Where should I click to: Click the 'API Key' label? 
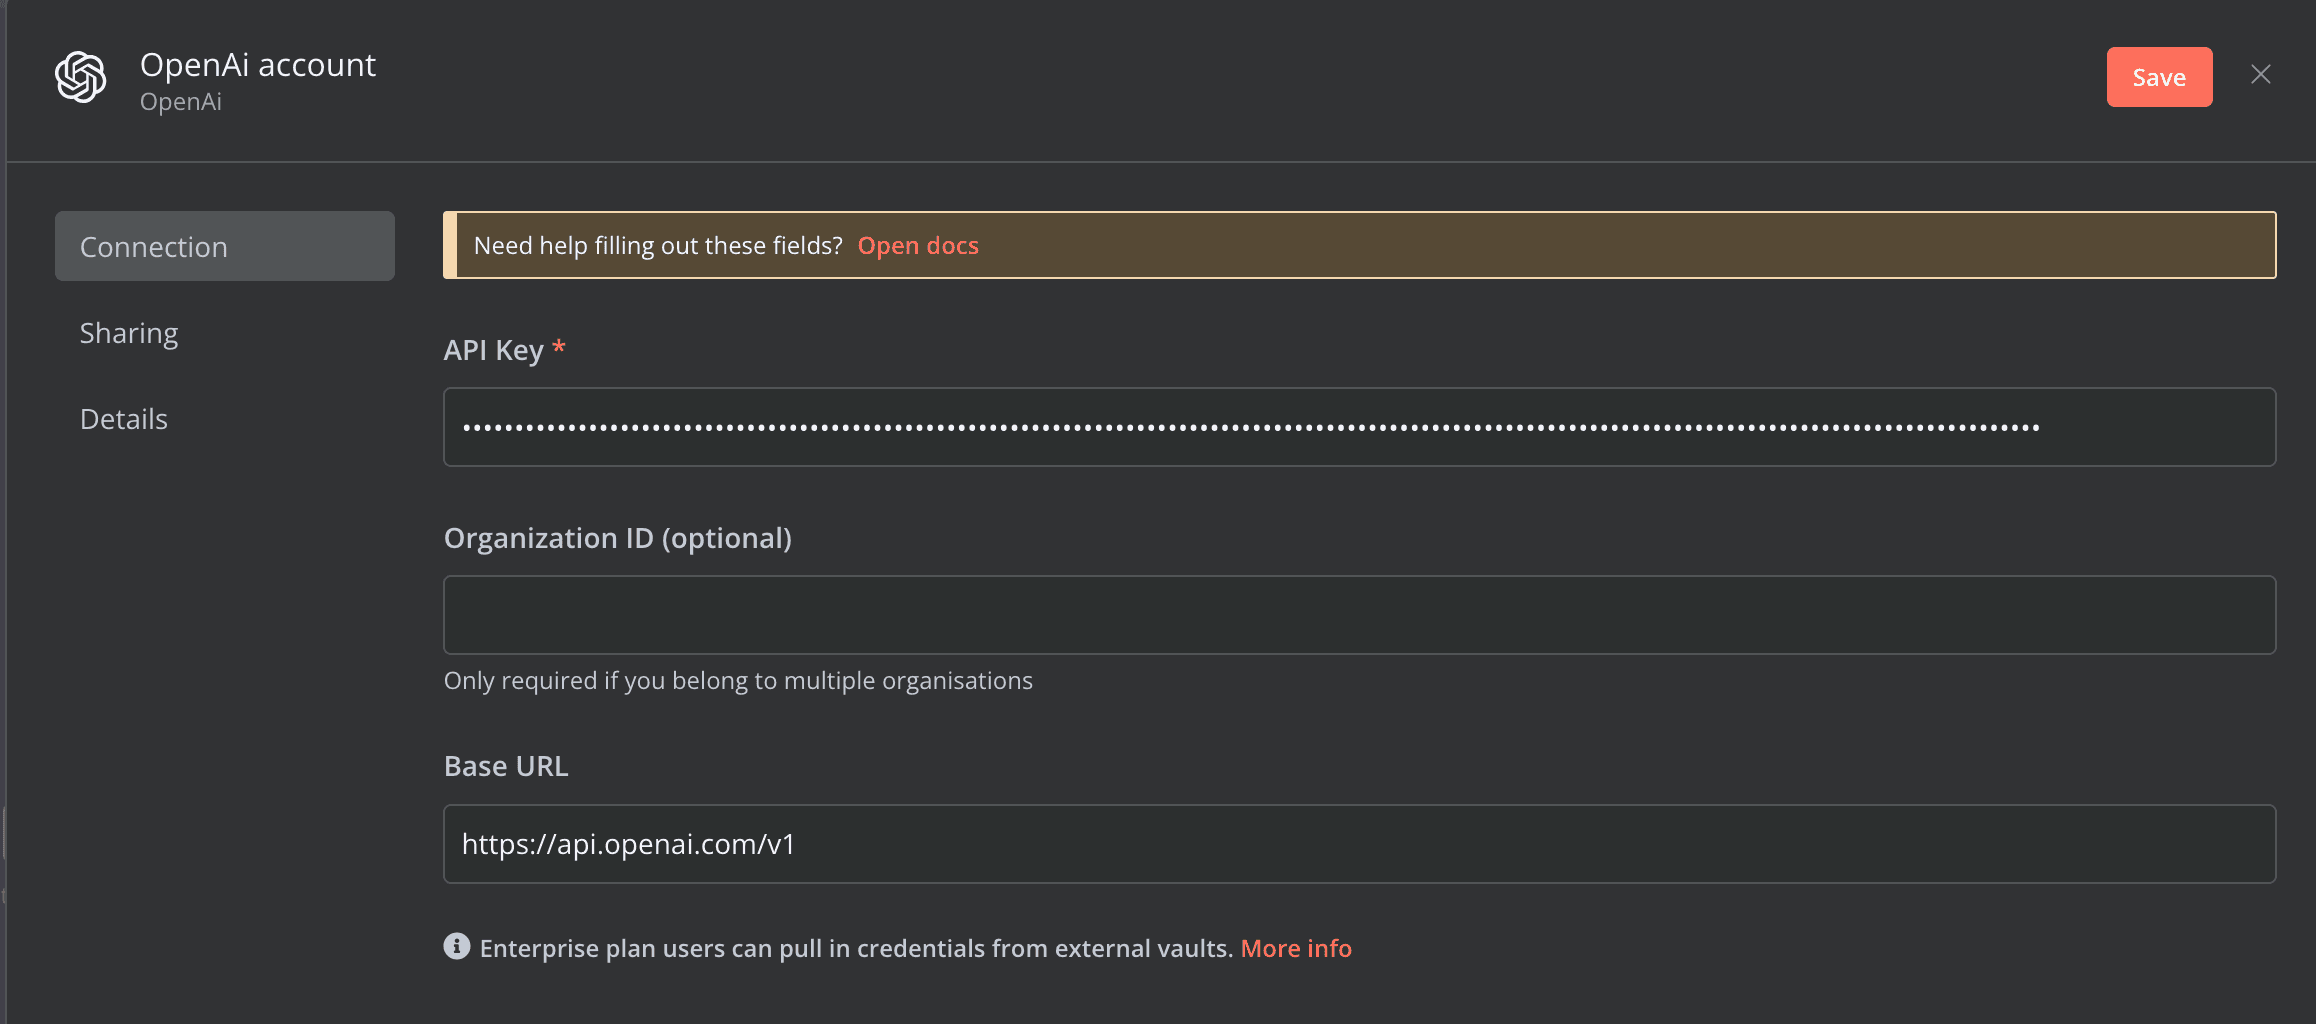point(494,350)
